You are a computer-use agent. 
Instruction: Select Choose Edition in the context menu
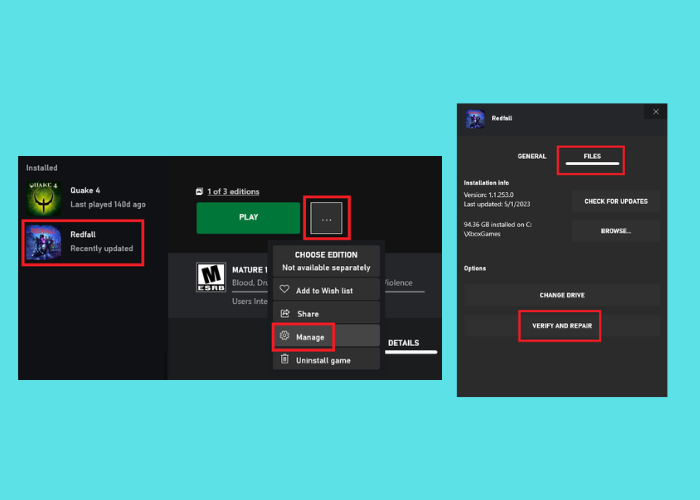(x=326, y=261)
